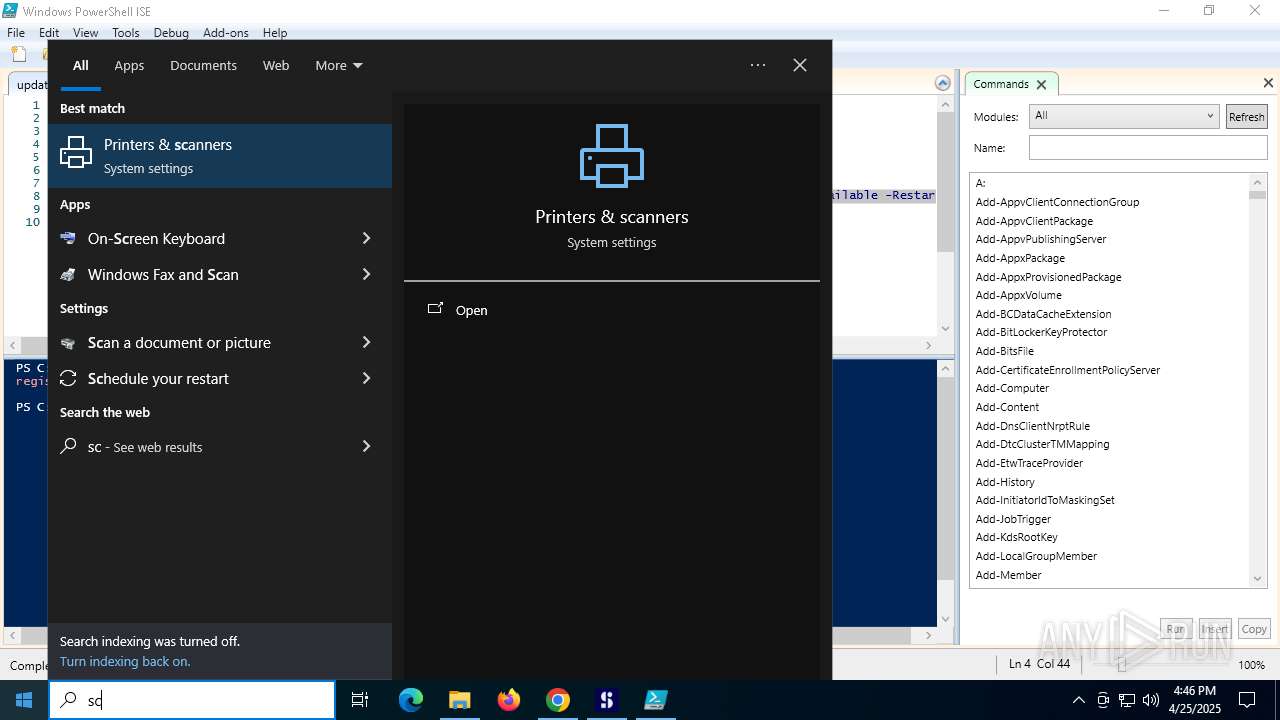Select Add-Computer in commands list
Viewport: 1280px width, 720px height.
(x=1012, y=388)
